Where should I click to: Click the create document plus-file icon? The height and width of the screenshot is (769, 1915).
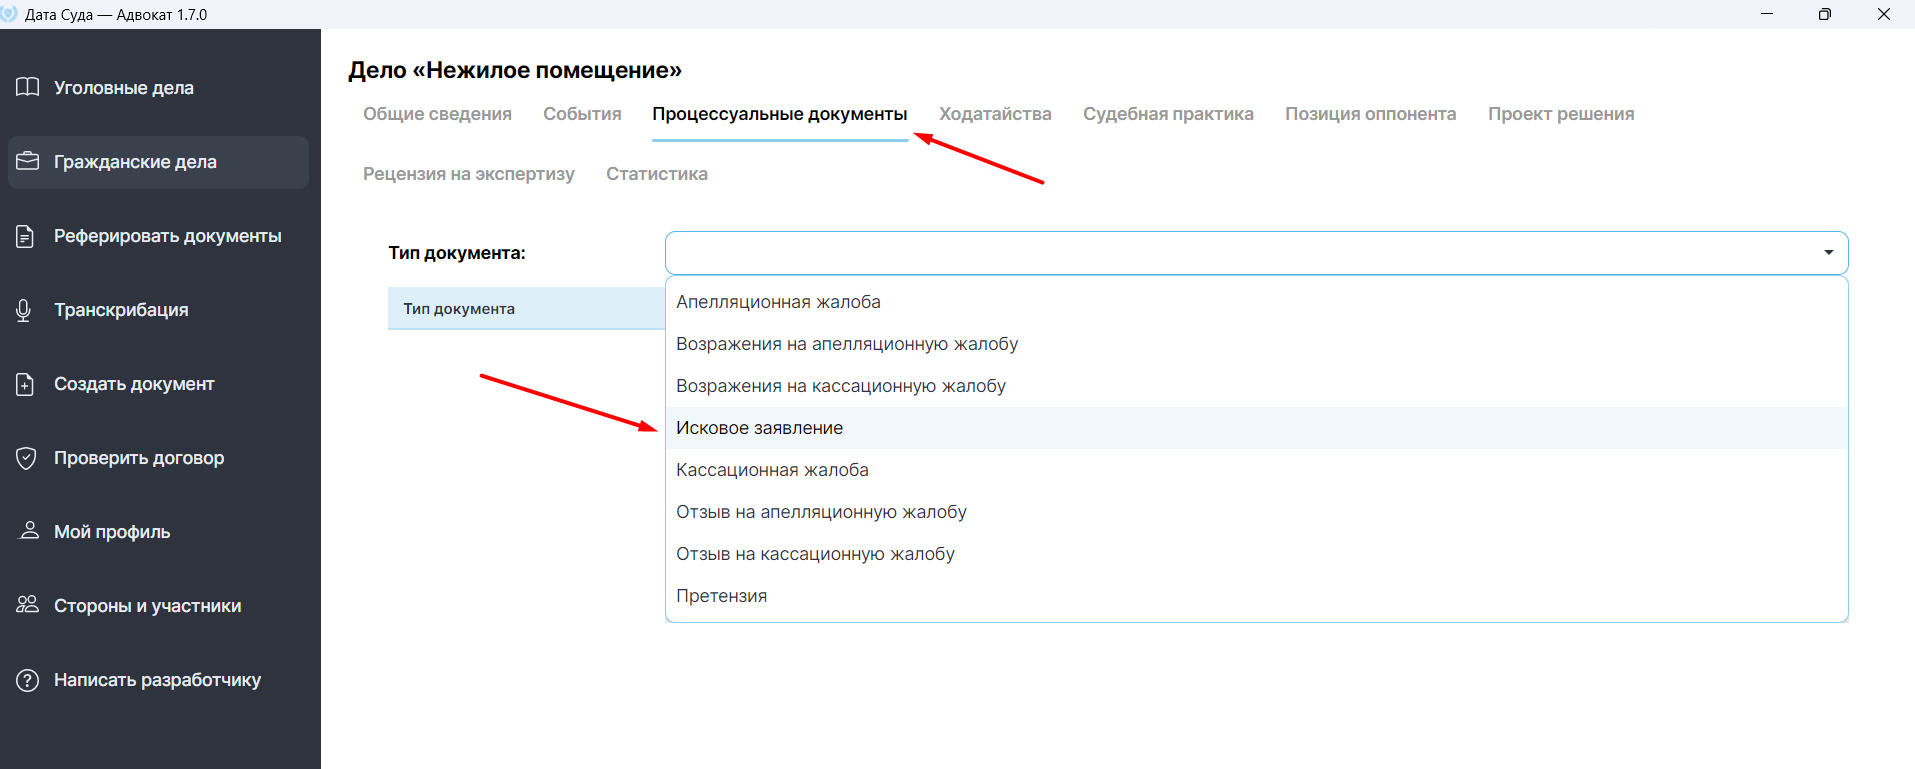click(26, 384)
